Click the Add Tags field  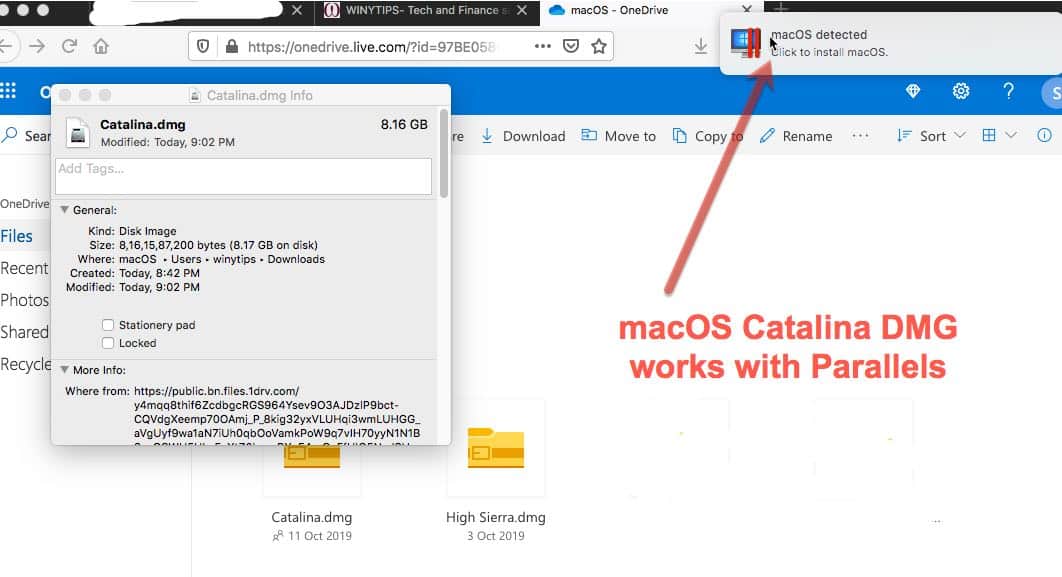tap(243, 176)
